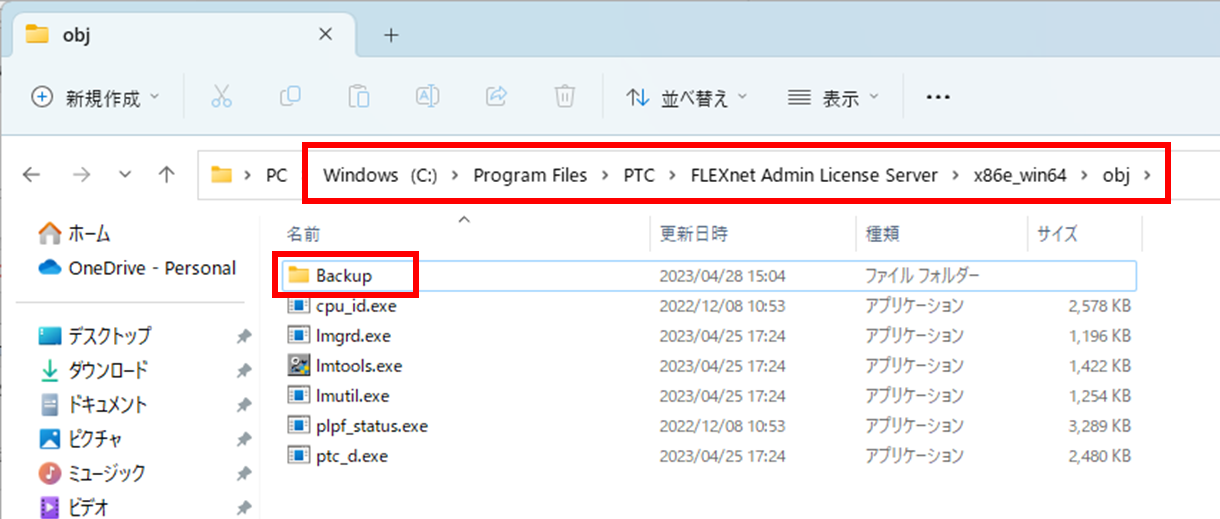Sort by 更新日時 column header
This screenshot has height=519, width=1220.
click(x=694, y=234)
